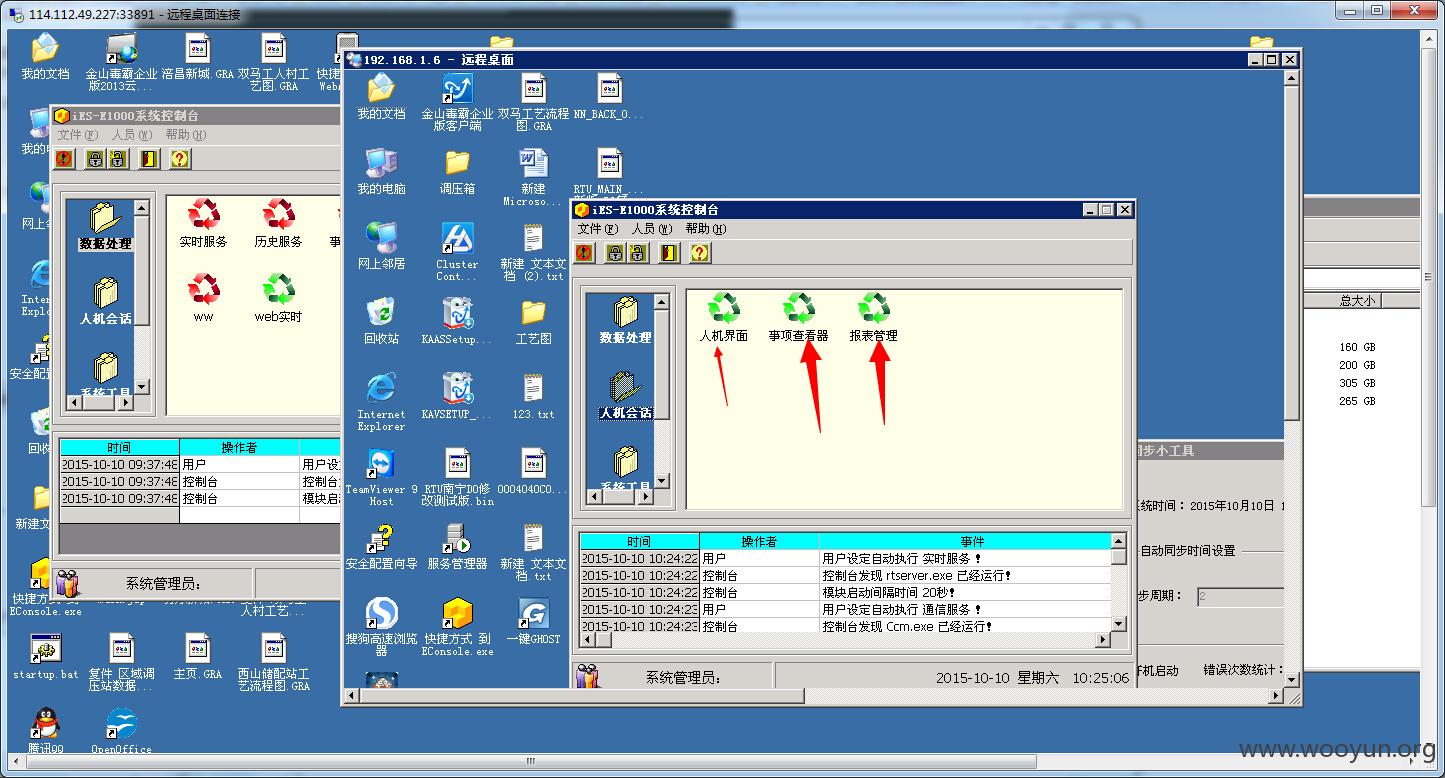Open 双马工人村工艺图.GRA on outer desktop
Viewport: 1445px width, 778px height.
tap(274, 62)
